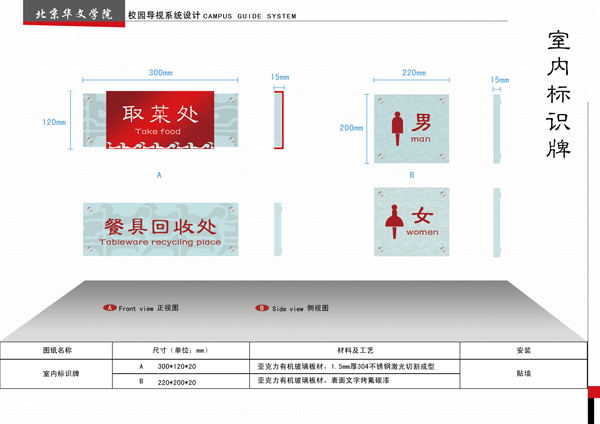Click the Front view 正视图 legend text
The image size is (600, 424).
click(x=148, y=308)
